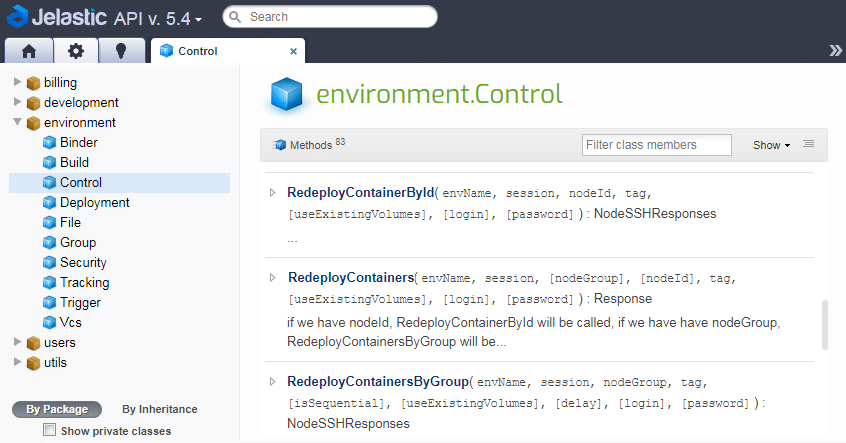846x443 pixels.
Task: Expand the utils package
Action: (17, 362)
